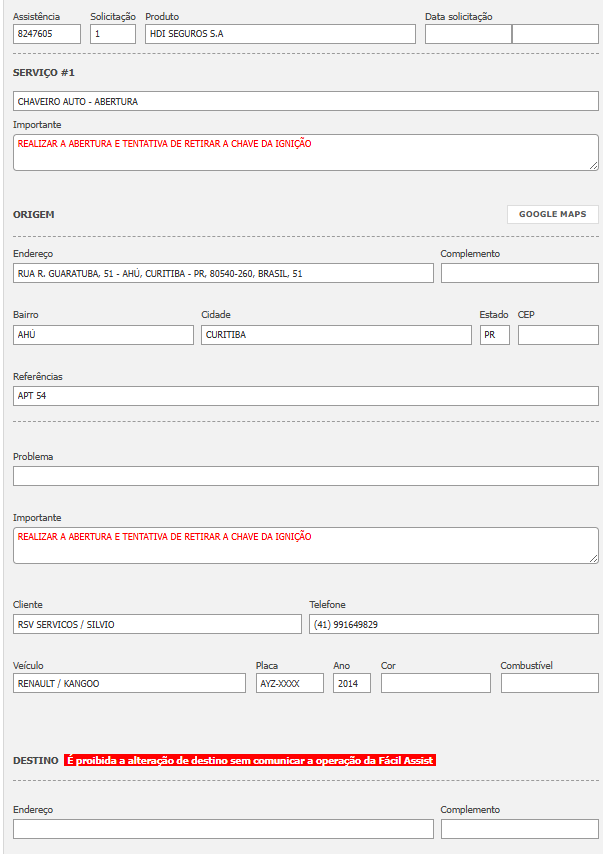Click the Assistência field showing 8247605

47,34
